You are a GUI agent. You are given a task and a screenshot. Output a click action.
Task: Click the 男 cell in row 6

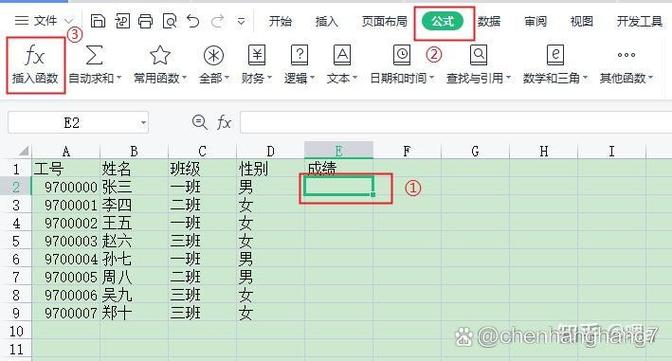[x=270, y=259]
